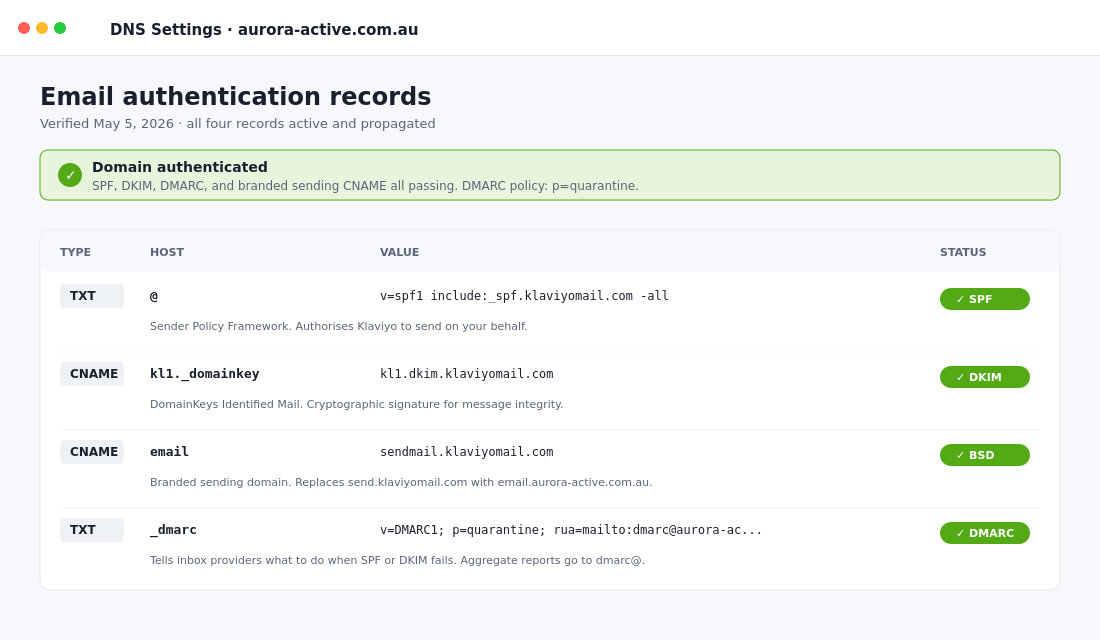Screen dimensions: 1100x640
Task: Click the HOST column header
Action: (x=167, y=252)
